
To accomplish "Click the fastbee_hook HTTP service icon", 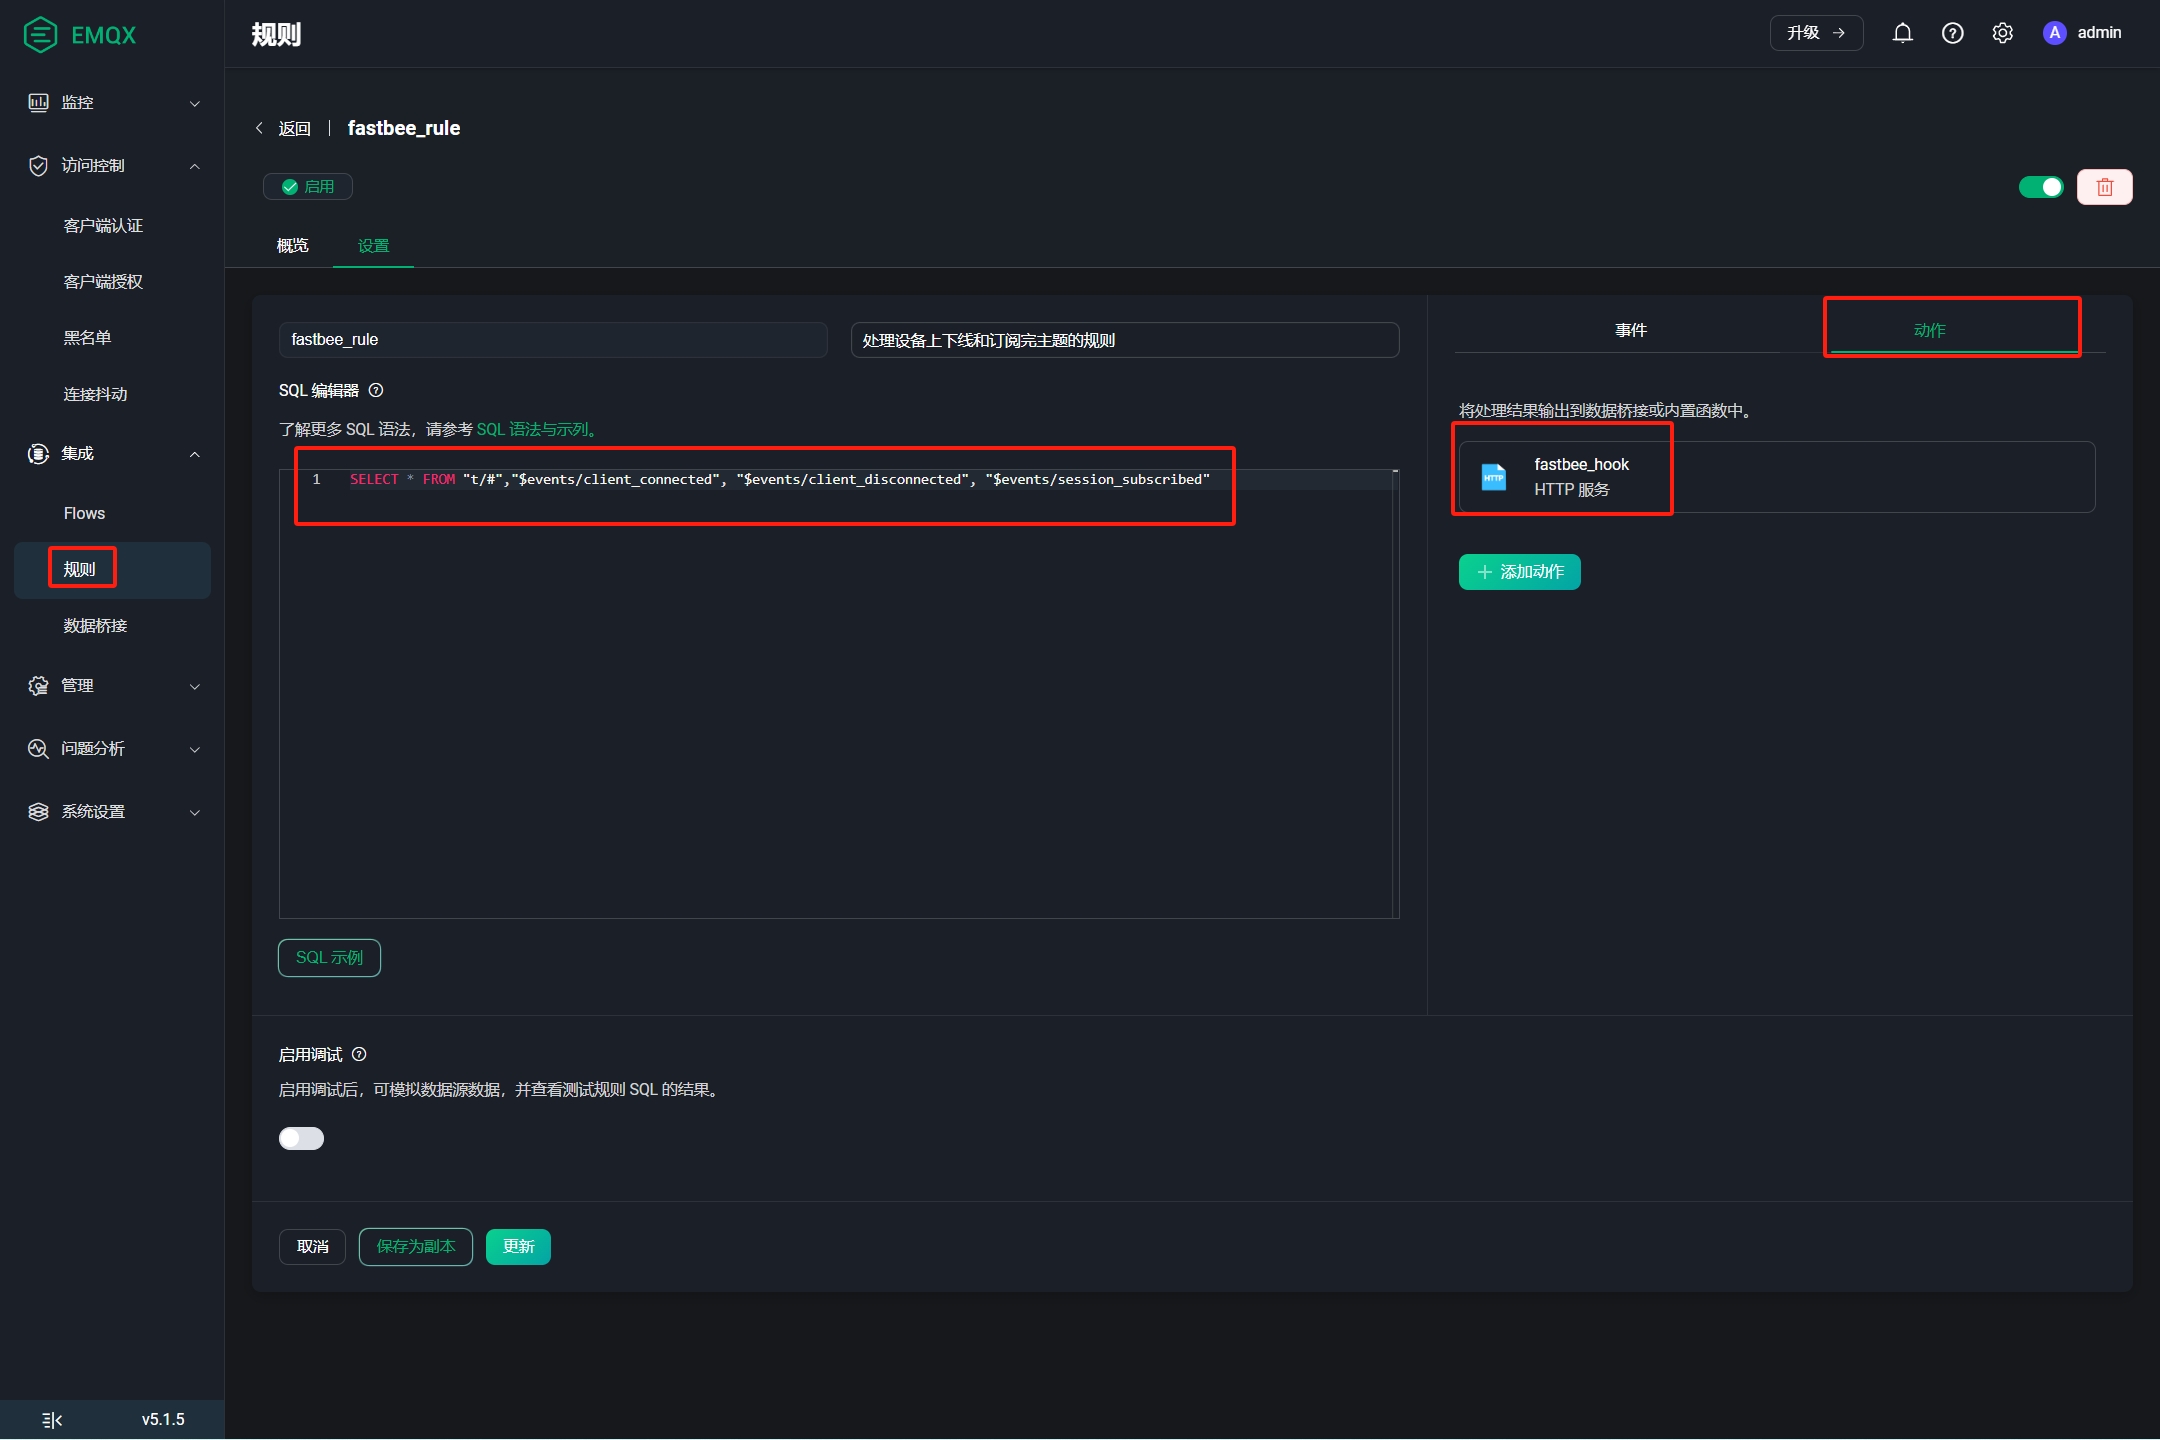I will tap(1494, 477).
